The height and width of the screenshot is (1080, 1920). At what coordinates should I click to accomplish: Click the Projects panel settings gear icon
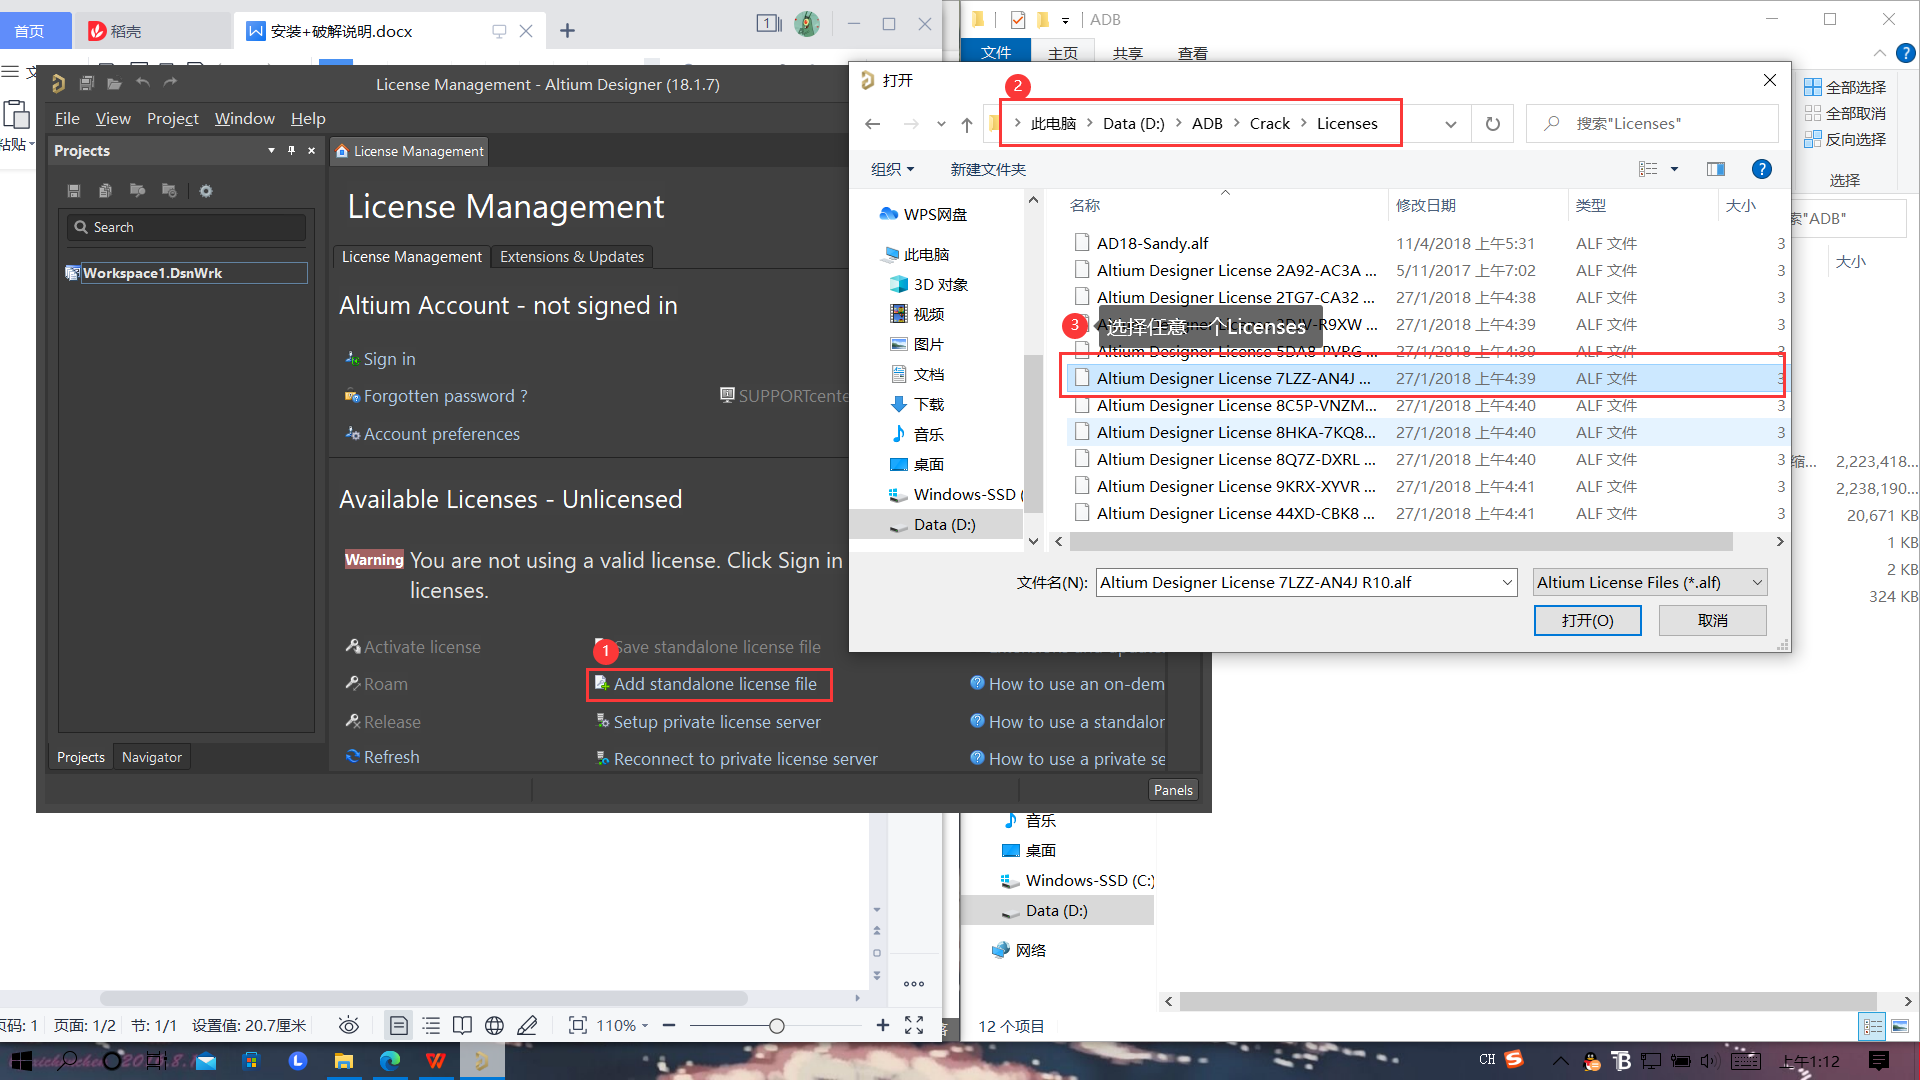point(205,191)
